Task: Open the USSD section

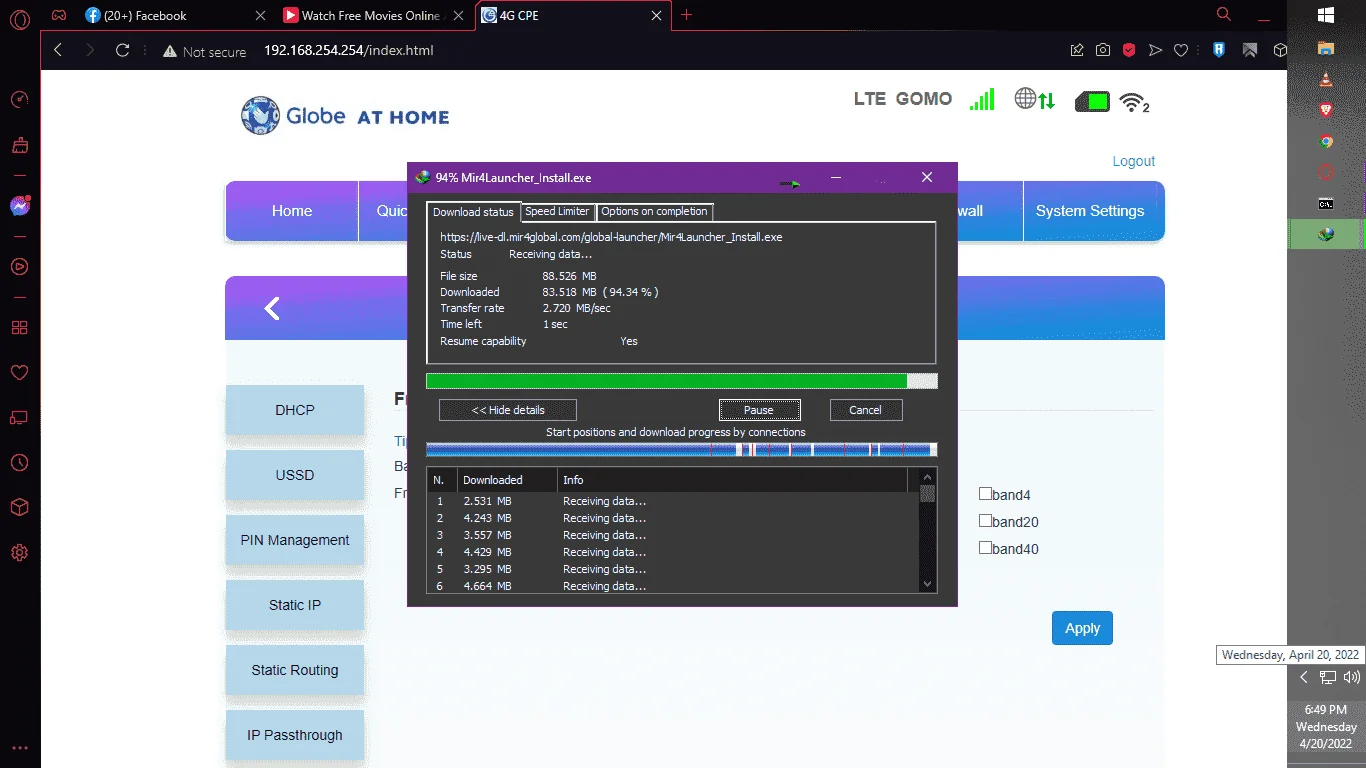Action: [295, 475]
